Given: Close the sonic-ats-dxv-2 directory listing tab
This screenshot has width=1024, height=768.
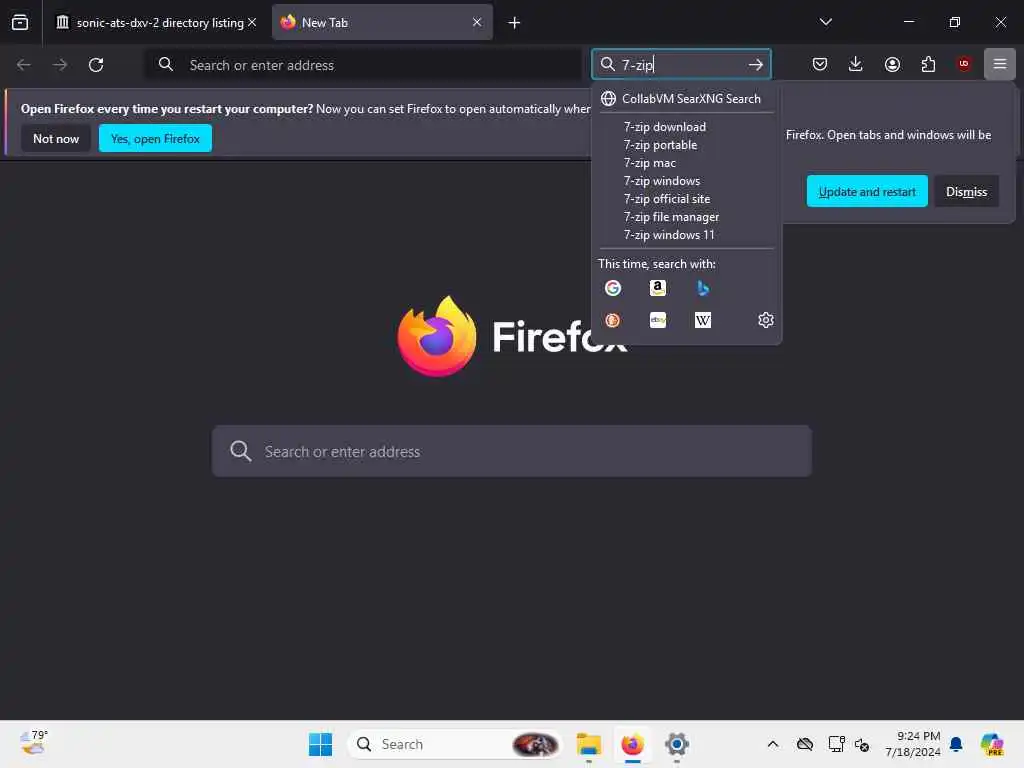Looking at the screenshot, I should click(x=252, y=22).
